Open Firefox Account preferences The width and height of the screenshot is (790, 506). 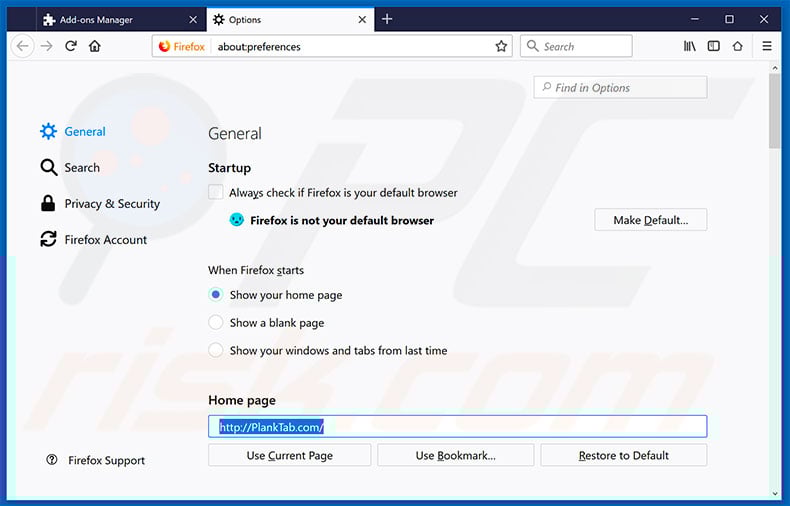(x=94, y=239)
